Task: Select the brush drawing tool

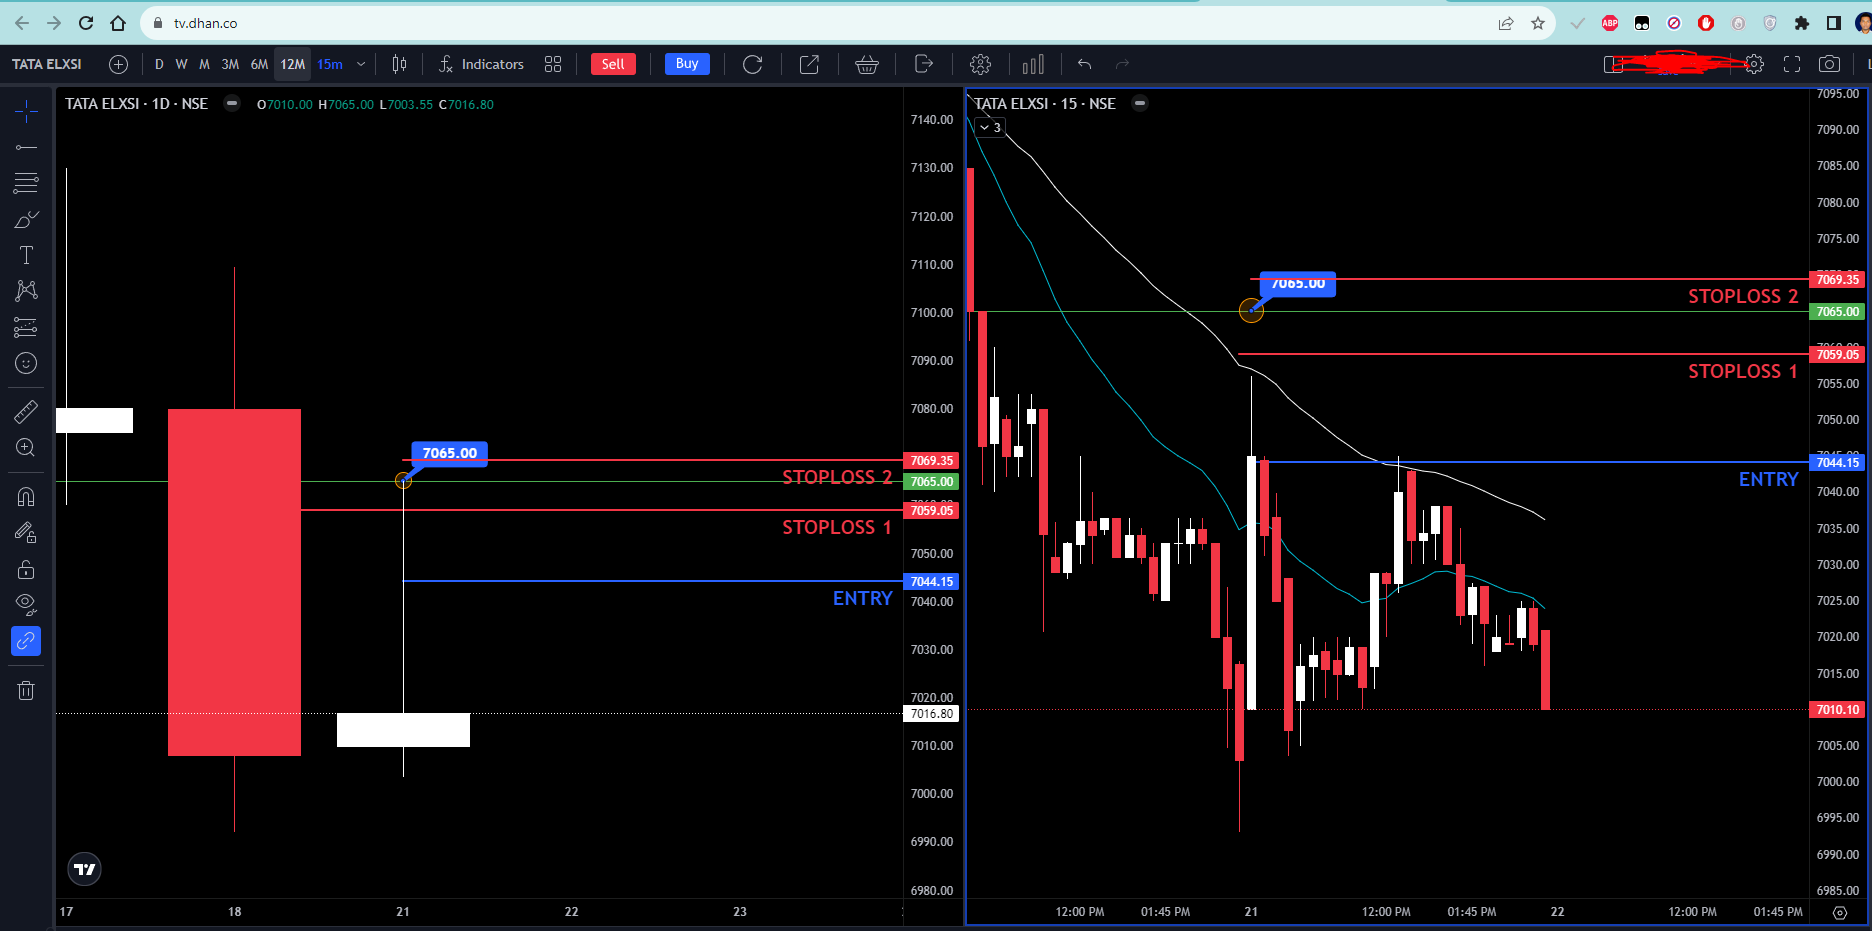Action: click(x=26, y=219)
